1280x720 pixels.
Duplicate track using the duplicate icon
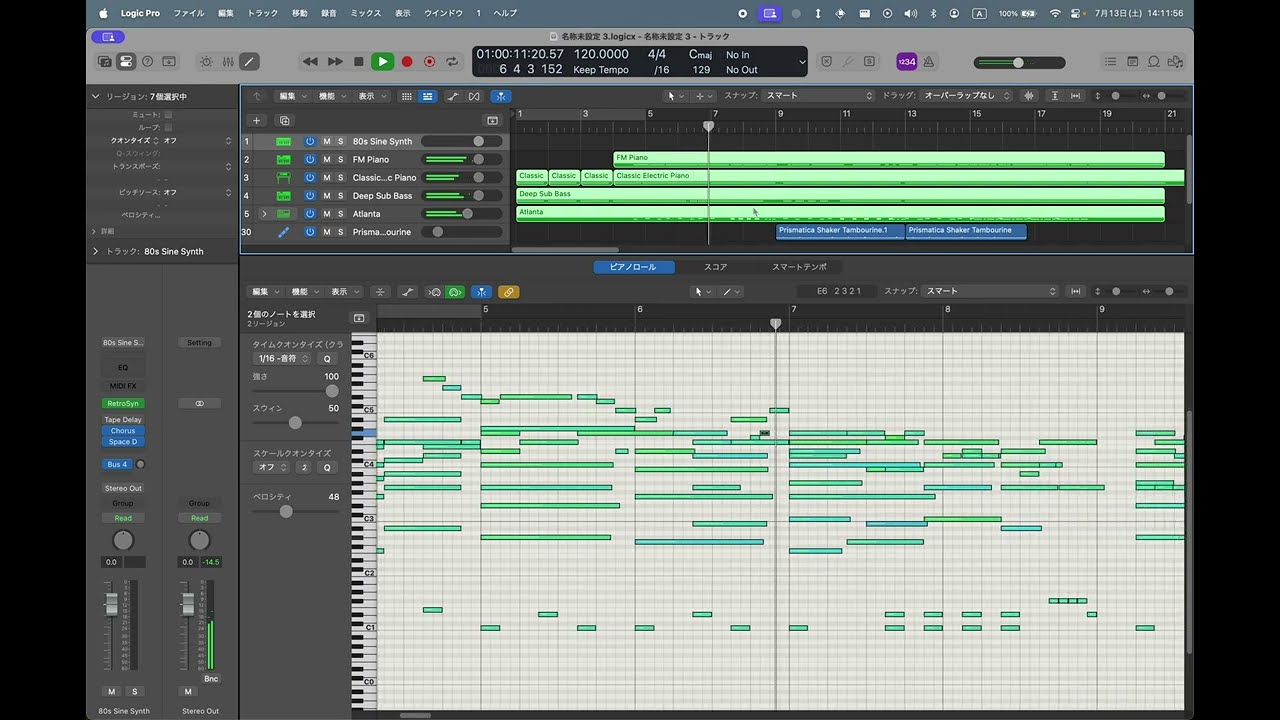coord(285,120)
